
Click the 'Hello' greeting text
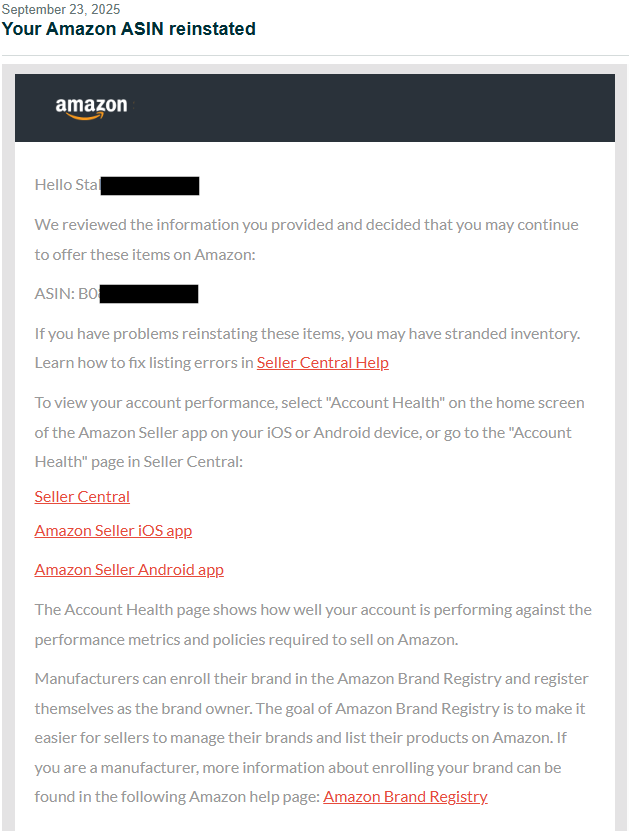pyautogui.click(x=53, y=185)
